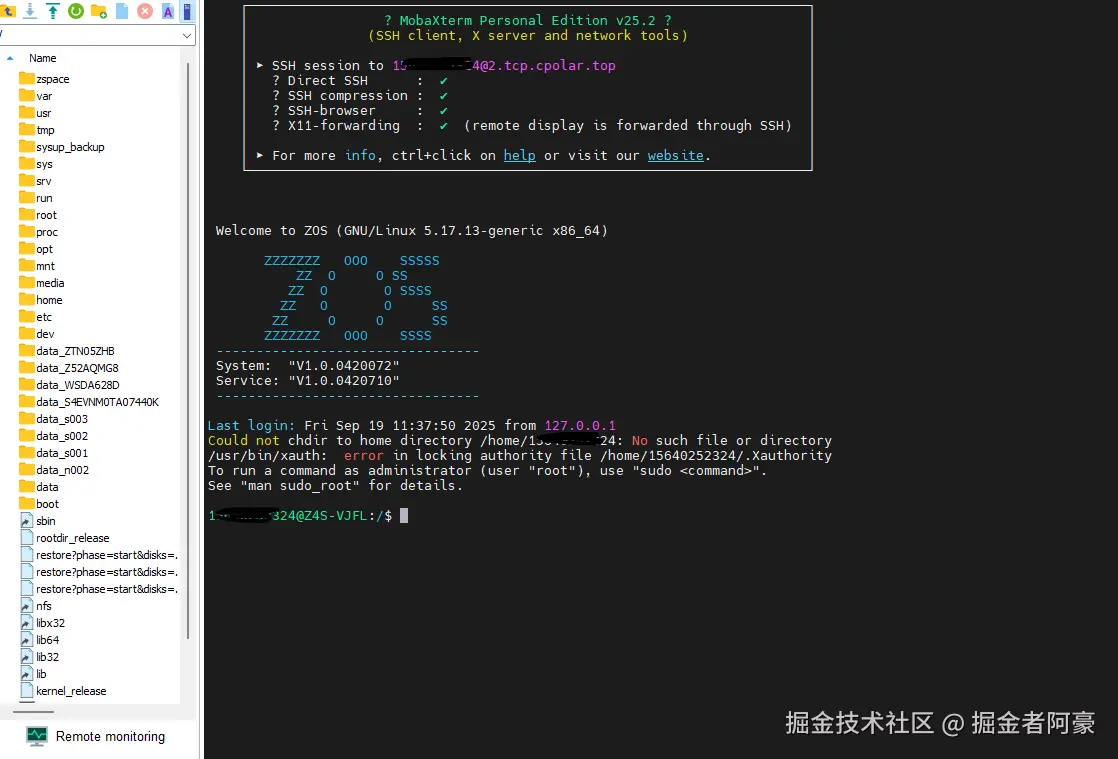Delete selected files red X icon
1118x759 pixels.
point(145,11)
